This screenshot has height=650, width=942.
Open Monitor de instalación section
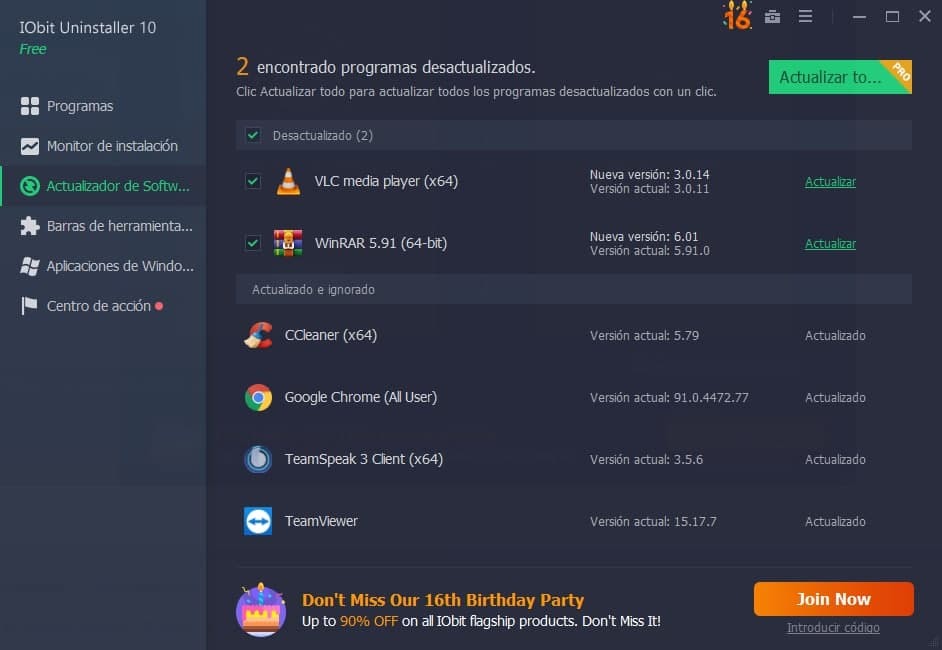pos(103,146)
